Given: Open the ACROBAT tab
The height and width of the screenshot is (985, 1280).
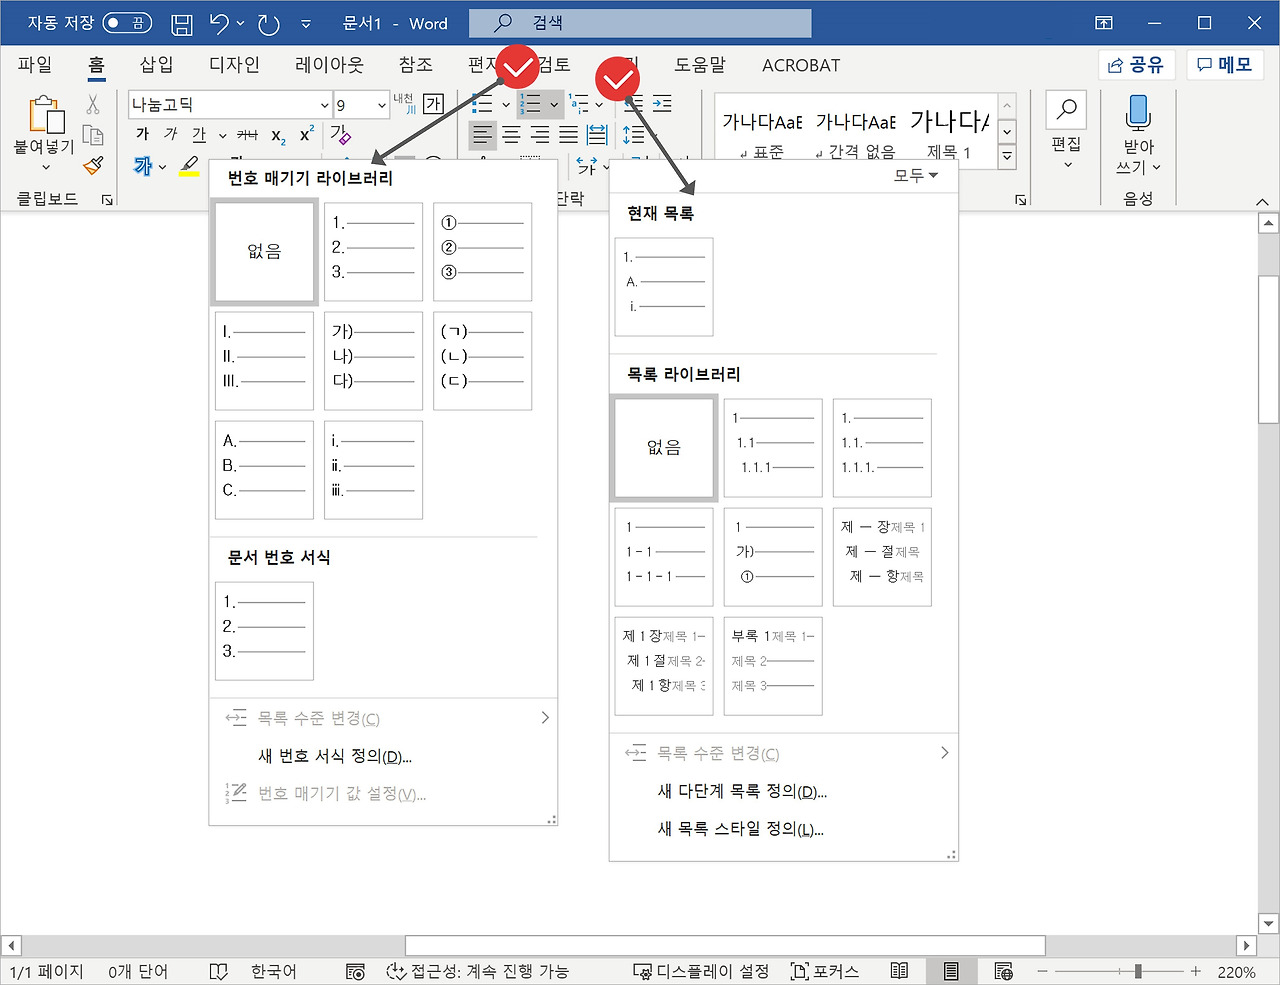Looking at the screenshot, I should coord(801,65).
